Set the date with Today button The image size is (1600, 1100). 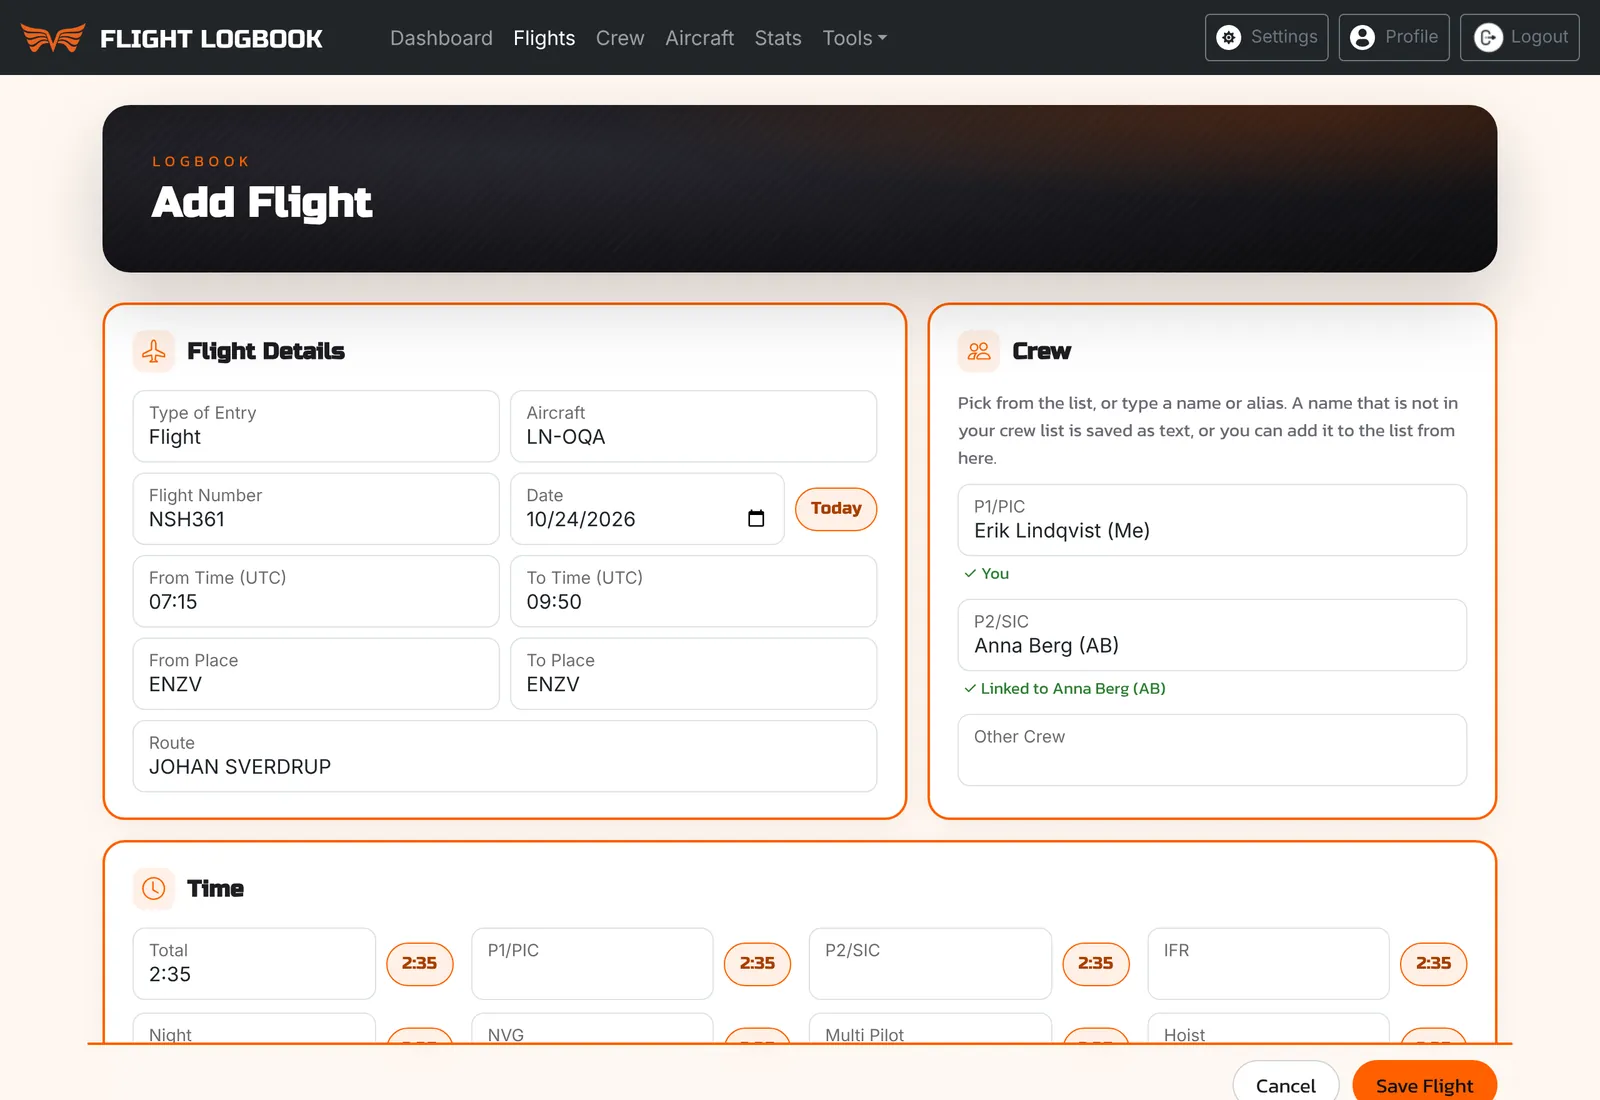click(836, 509)
